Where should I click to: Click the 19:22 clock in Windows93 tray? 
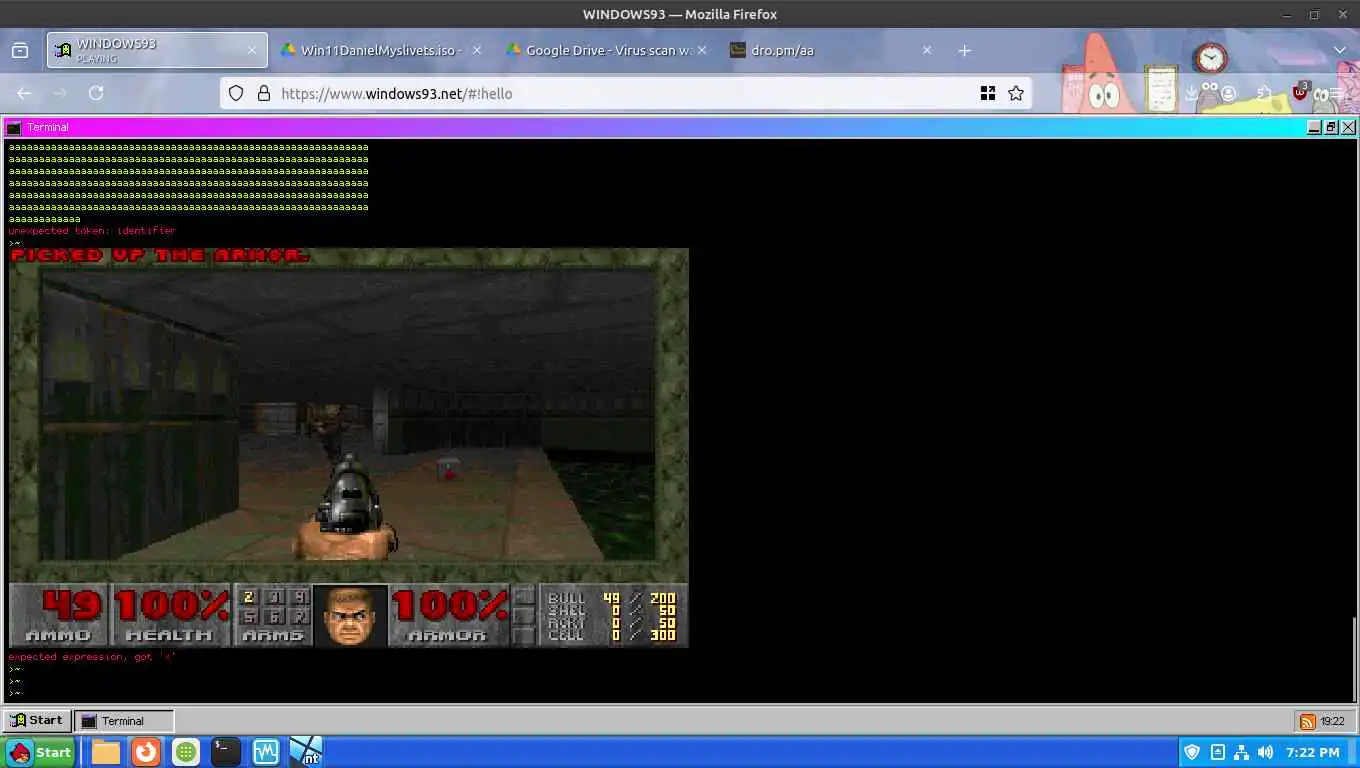tap(1332, 721)
